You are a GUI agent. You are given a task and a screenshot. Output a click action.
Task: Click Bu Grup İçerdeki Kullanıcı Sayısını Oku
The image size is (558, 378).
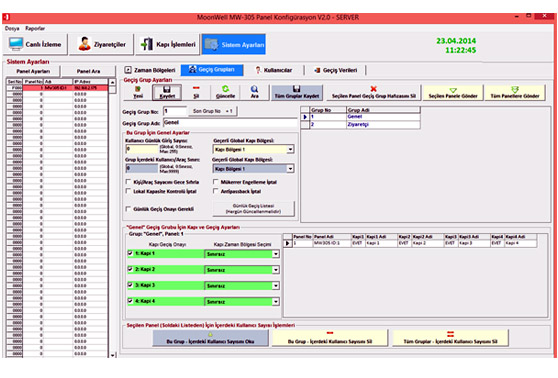[x=211, y=338]
